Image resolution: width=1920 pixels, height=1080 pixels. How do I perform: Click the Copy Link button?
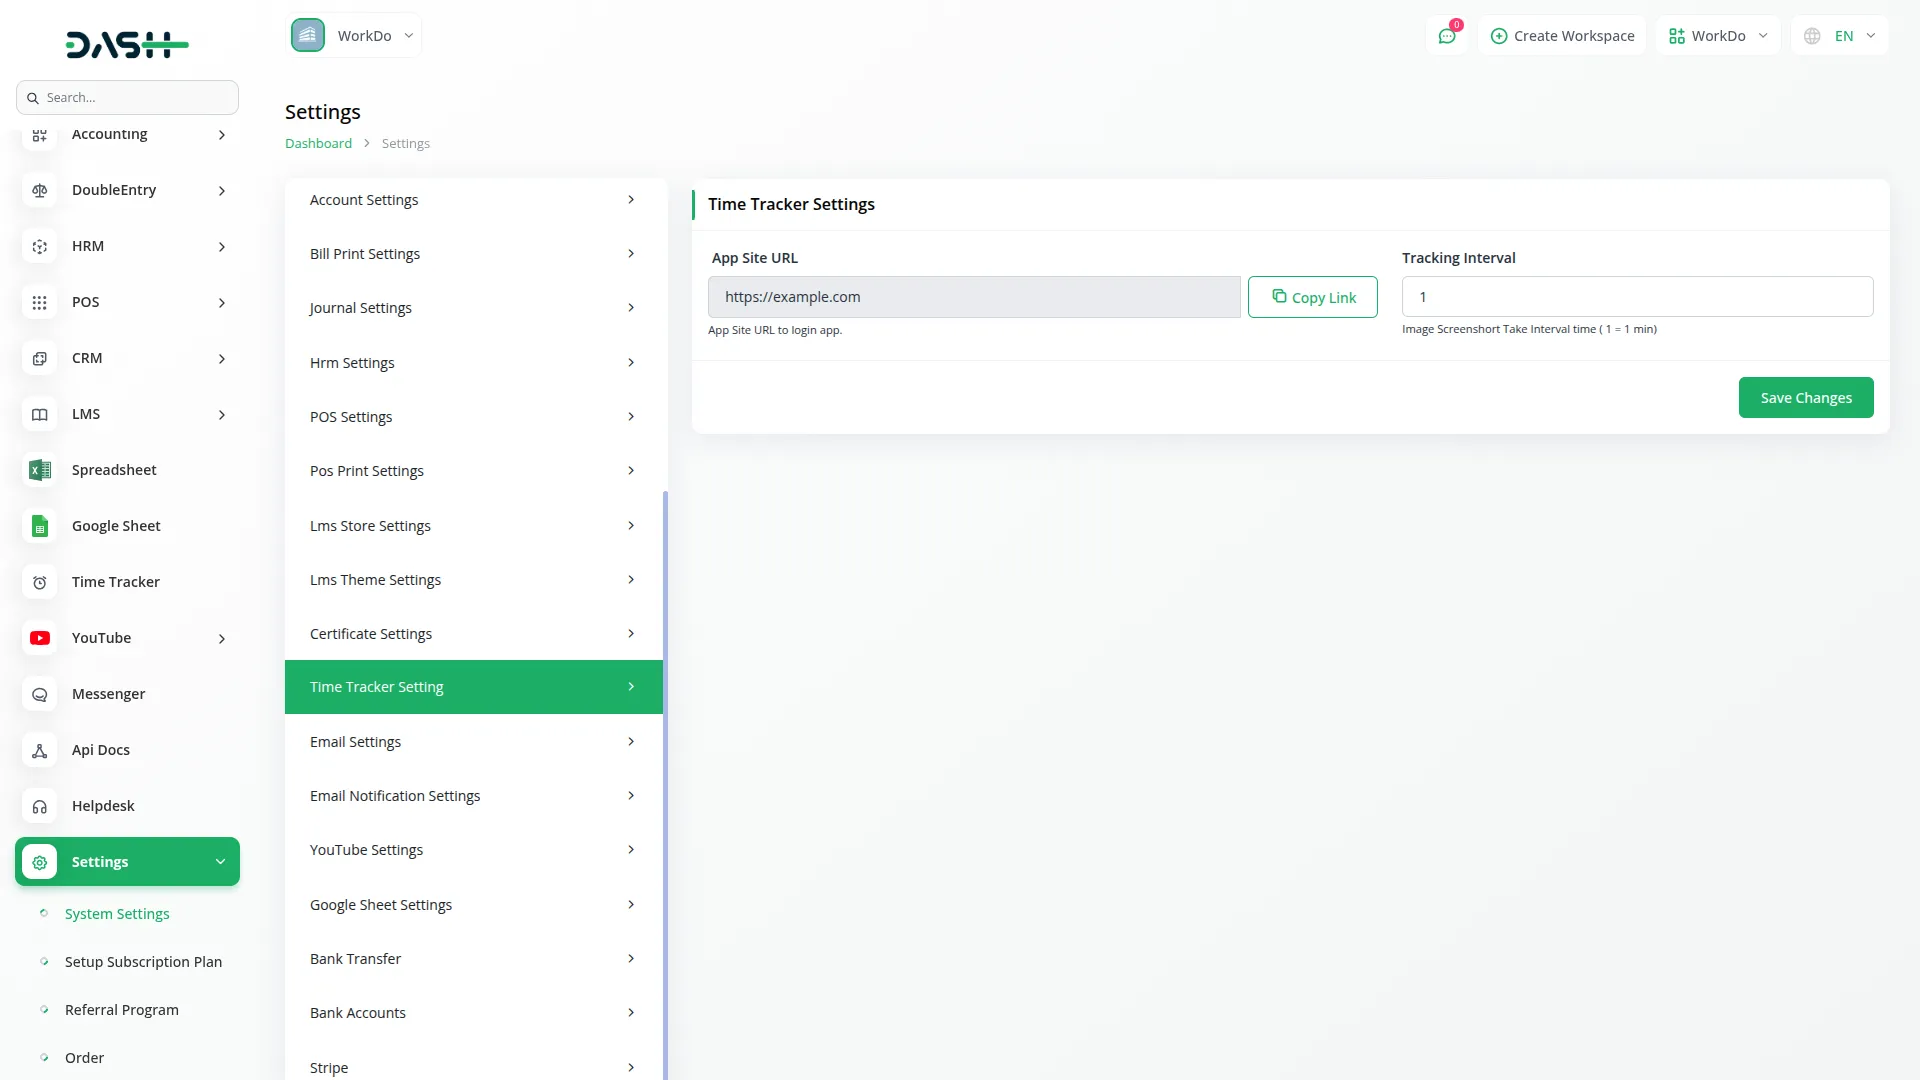[x=1312, y=297]
